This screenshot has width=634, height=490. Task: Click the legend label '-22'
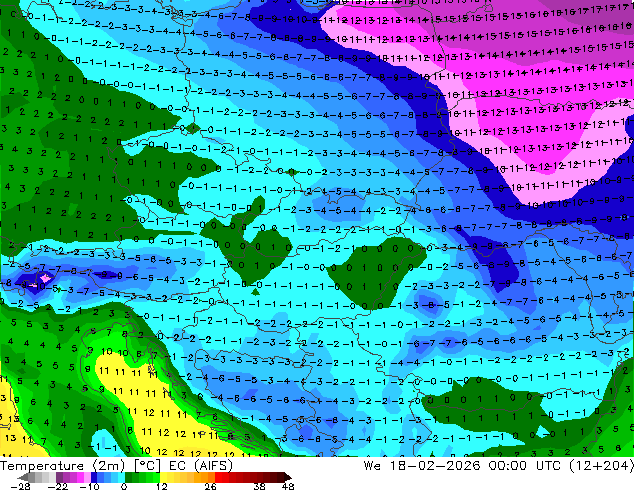pos(58,486)
